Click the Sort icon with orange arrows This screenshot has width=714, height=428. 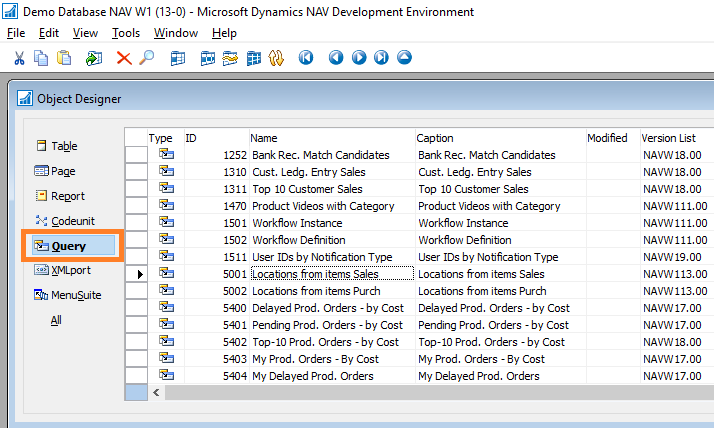tap(276, 58)
